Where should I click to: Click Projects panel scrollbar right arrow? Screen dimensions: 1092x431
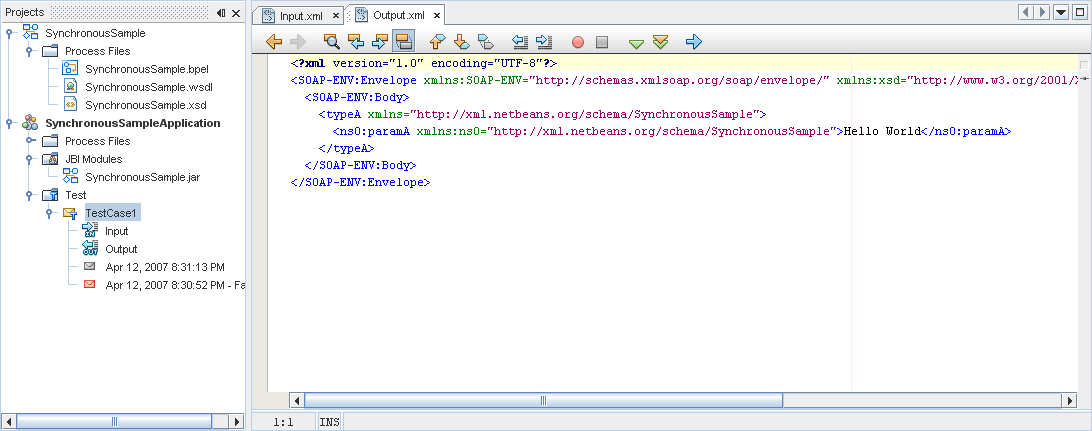237,421
